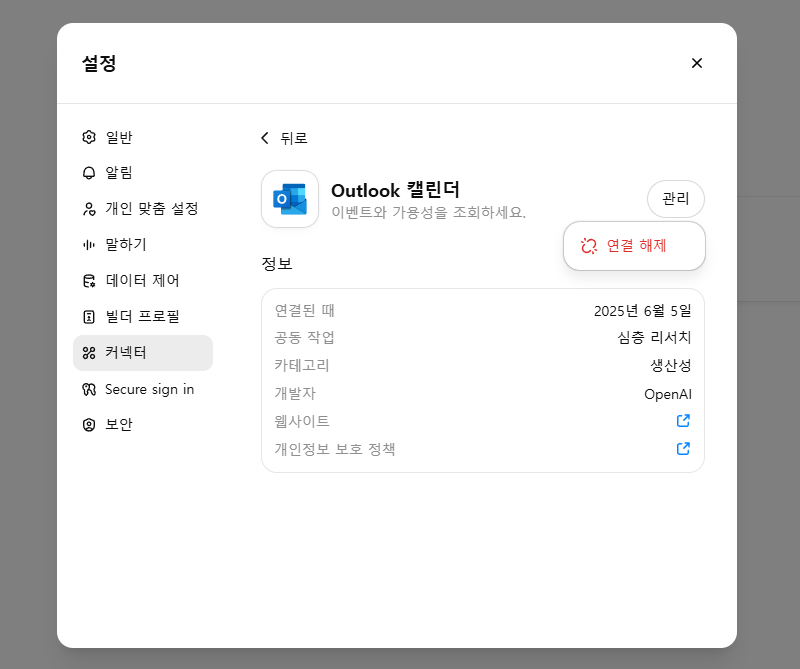
Task: Click the waveform icon beside 말하기
Action: click(89, 245)
